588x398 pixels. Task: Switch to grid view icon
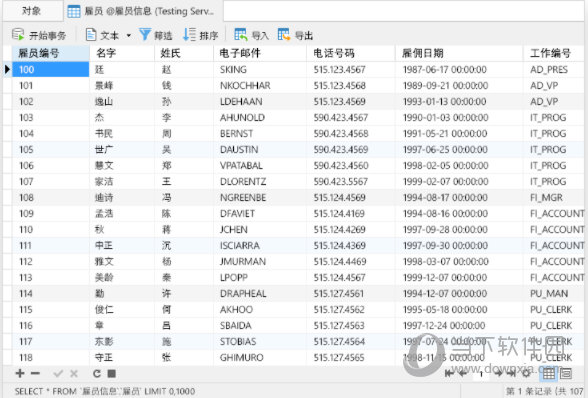coord(549,373)
